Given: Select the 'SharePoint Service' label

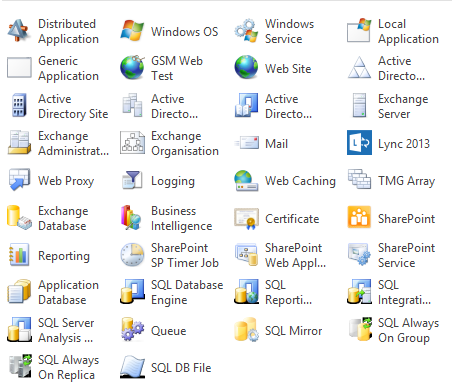Looking at the screenshot, I should (x=406, y=255).
